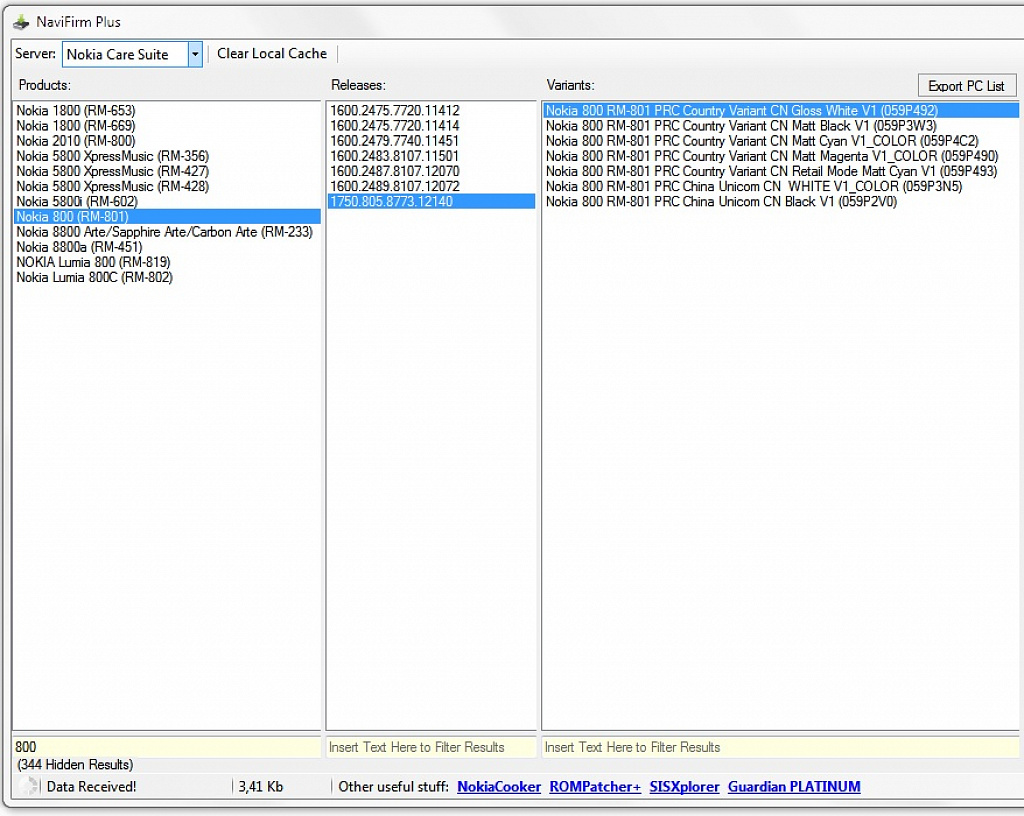The width and height of the screenshot is (1024, 816).
Task: Click the products filter field containing 800
Action: [x=167, y=747]
